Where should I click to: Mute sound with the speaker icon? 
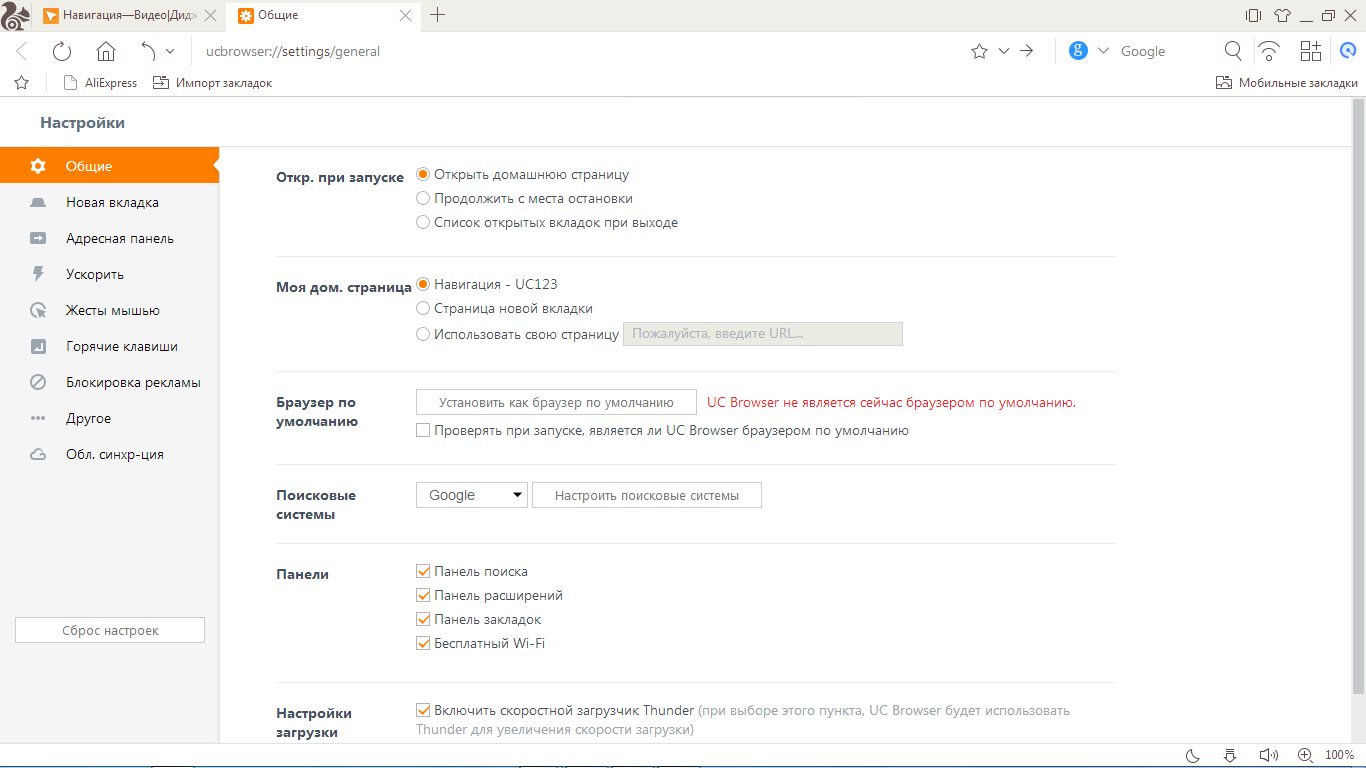[x=1268, y=755]
